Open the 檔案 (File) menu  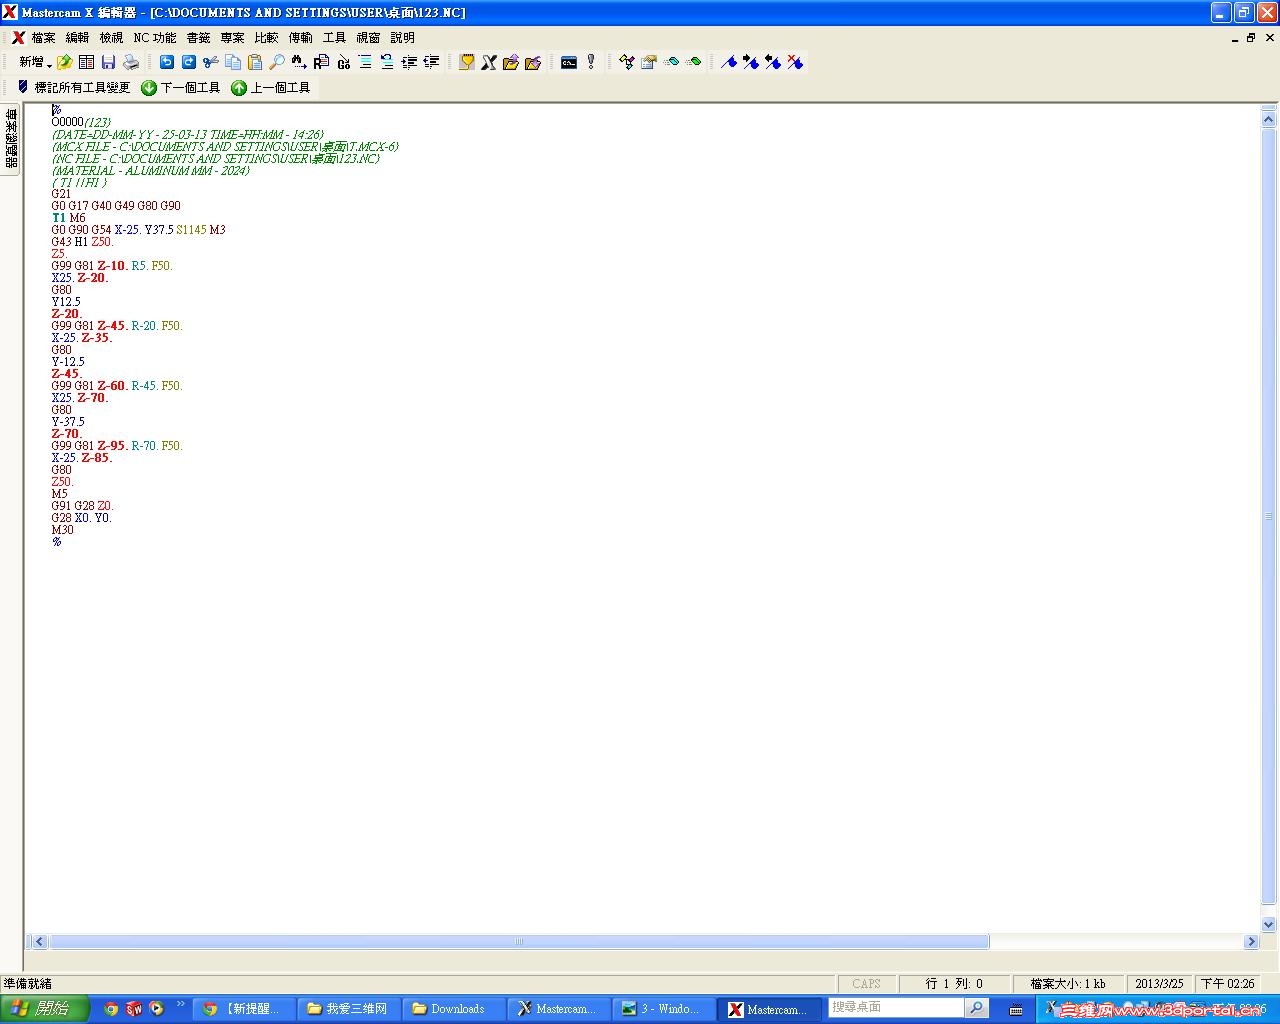pos(44,38)
